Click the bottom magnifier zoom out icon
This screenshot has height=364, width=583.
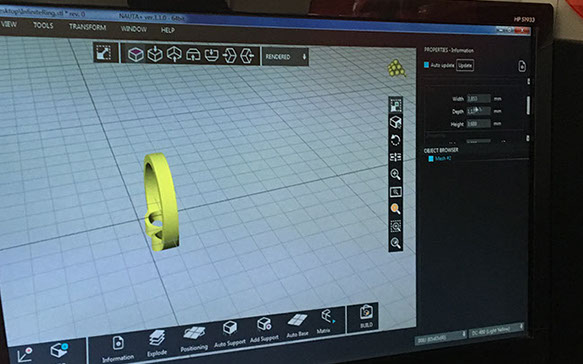click(395, 243)
